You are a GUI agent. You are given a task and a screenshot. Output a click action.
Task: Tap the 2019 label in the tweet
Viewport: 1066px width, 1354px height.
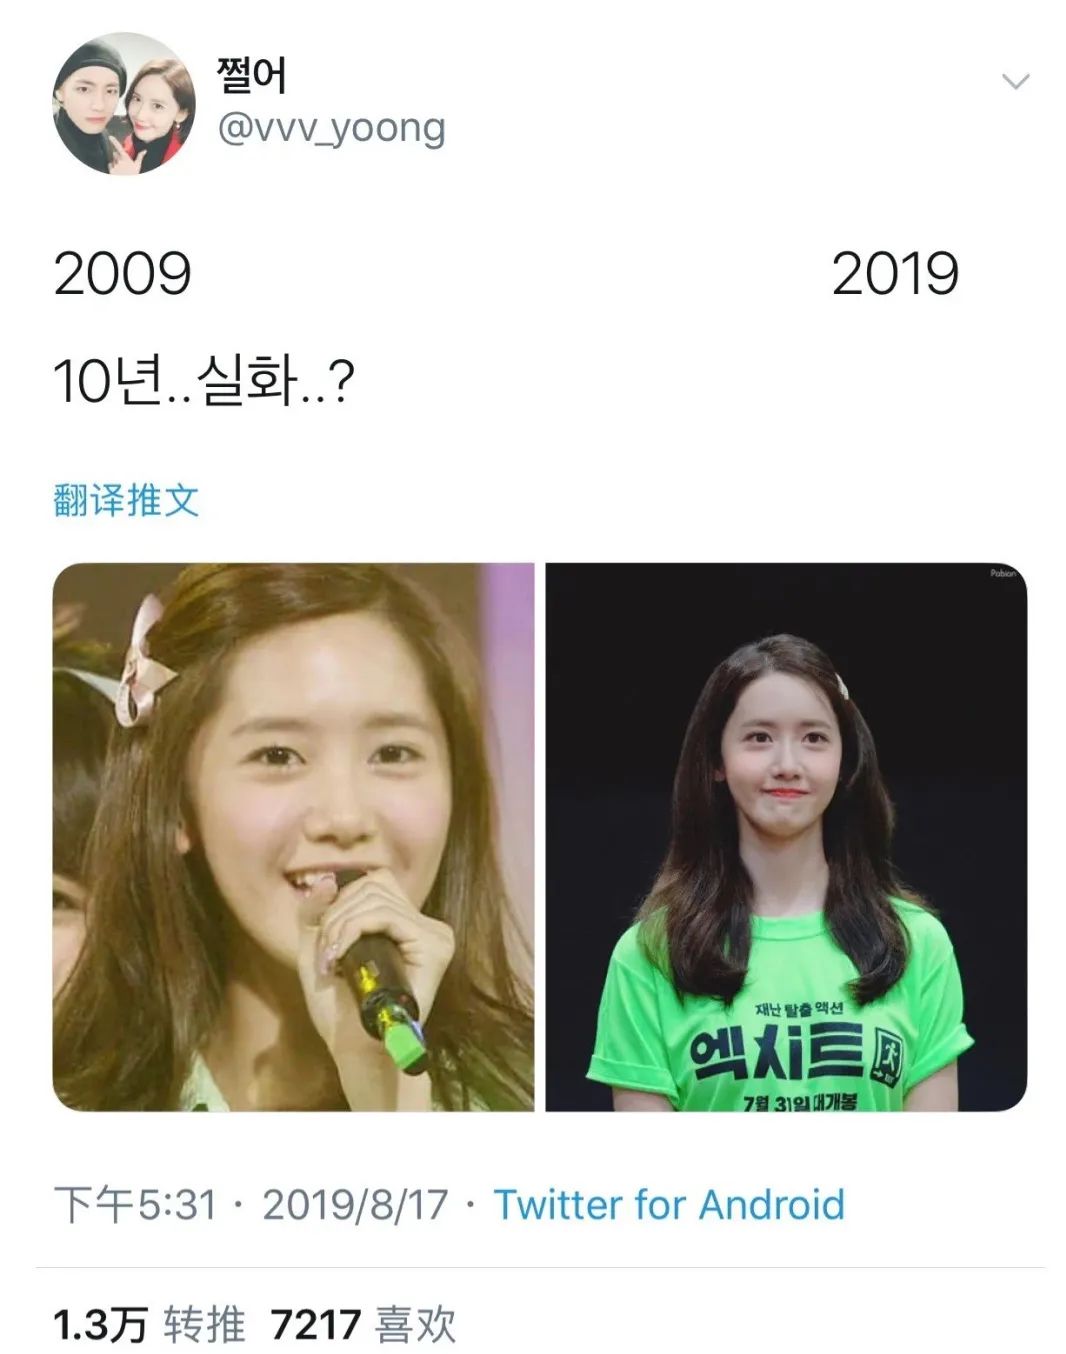895,274
